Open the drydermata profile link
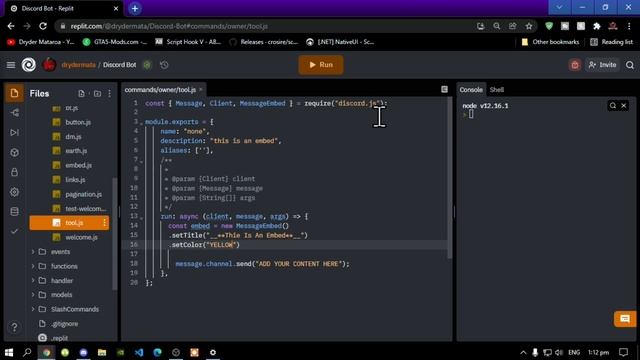The width and height of the screenshot is (640, 360). pos(78,64)
